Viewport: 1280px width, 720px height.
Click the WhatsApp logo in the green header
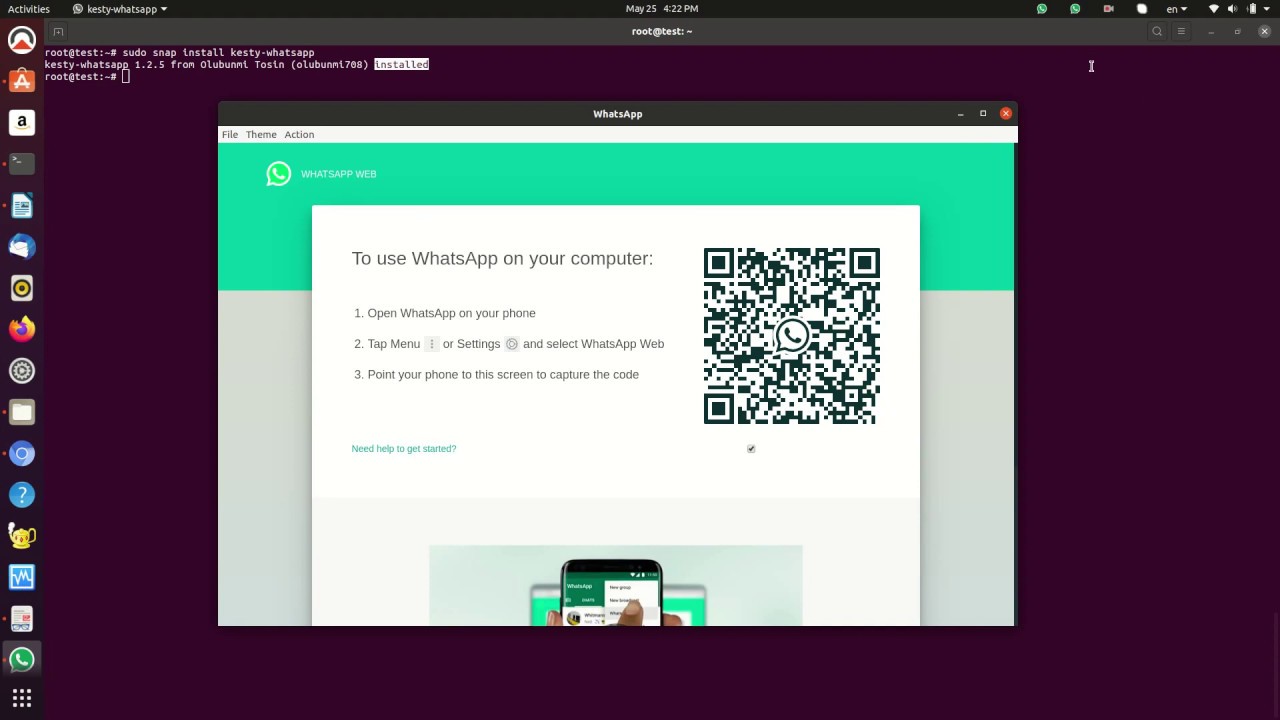[279, 174]
